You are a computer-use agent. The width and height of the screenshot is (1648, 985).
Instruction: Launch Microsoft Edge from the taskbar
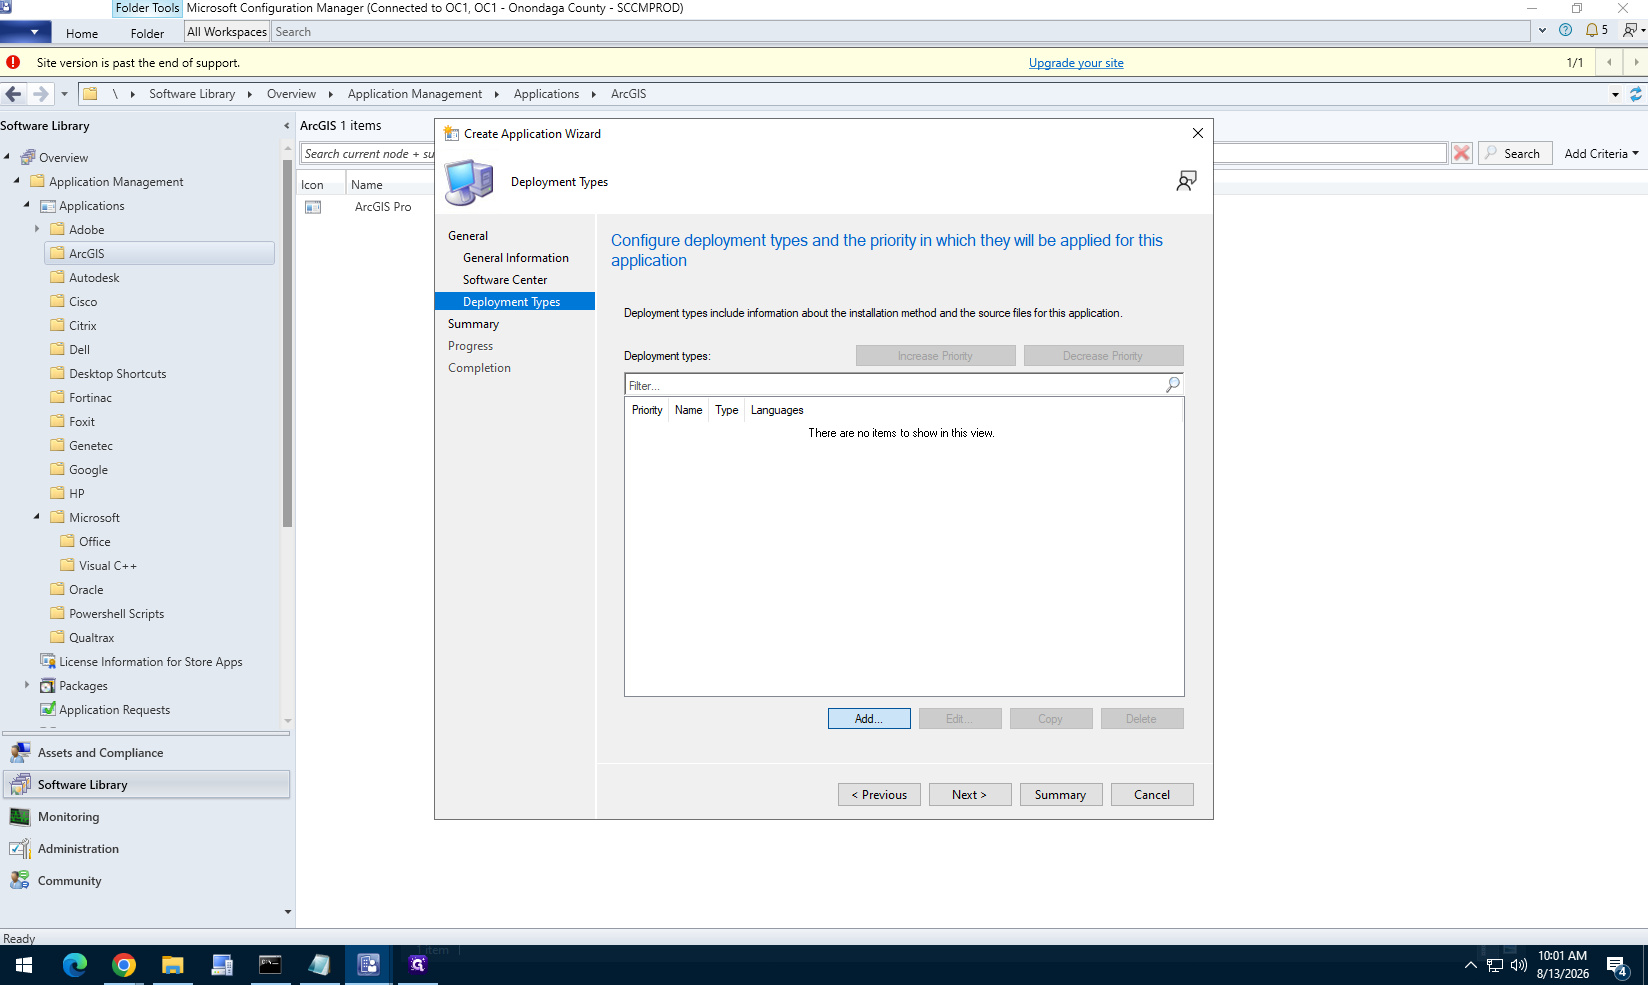(74, 965)
